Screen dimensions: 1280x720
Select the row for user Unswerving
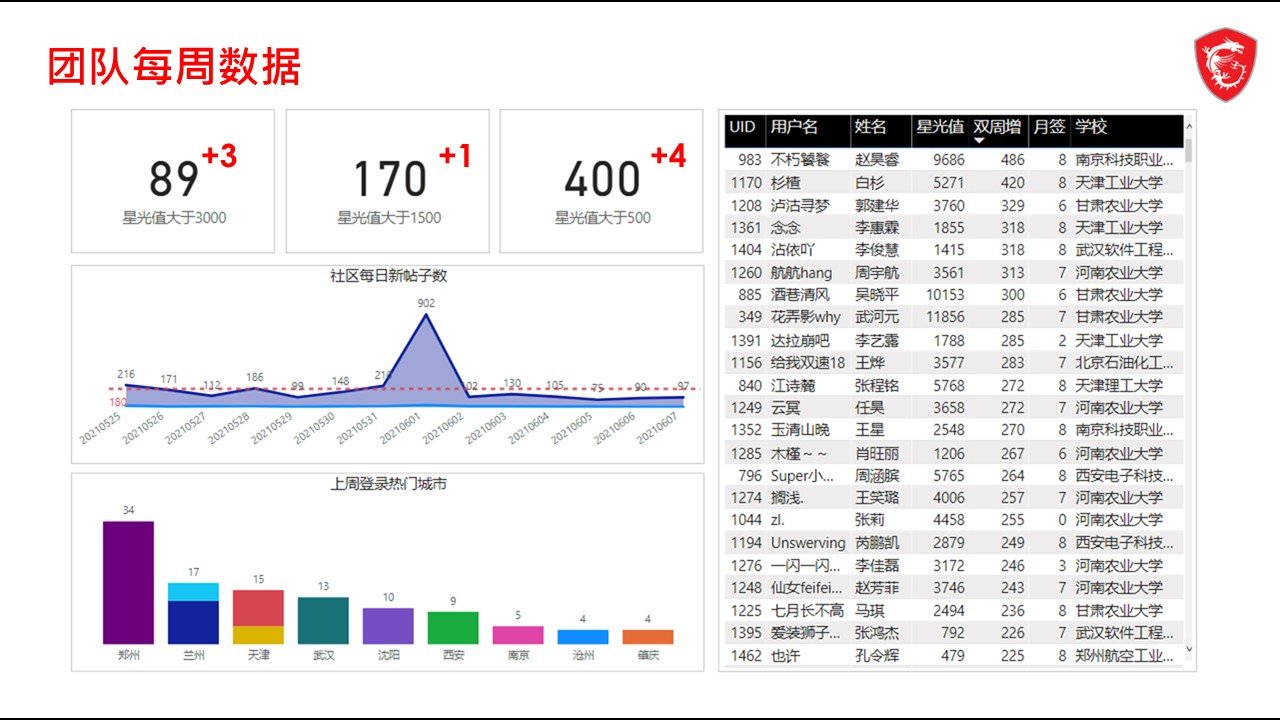954,543
